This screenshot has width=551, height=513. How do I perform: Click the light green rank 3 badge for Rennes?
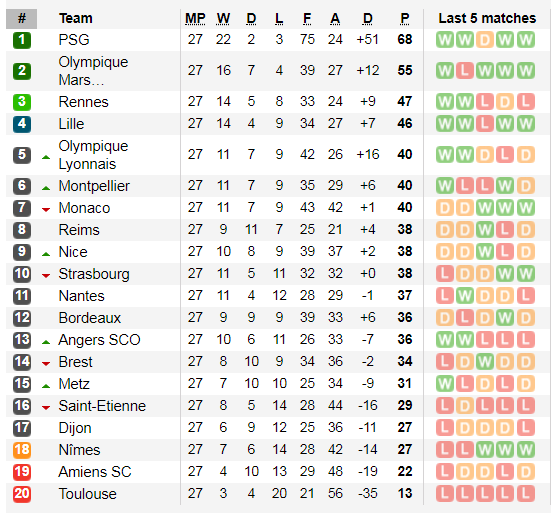22,102
